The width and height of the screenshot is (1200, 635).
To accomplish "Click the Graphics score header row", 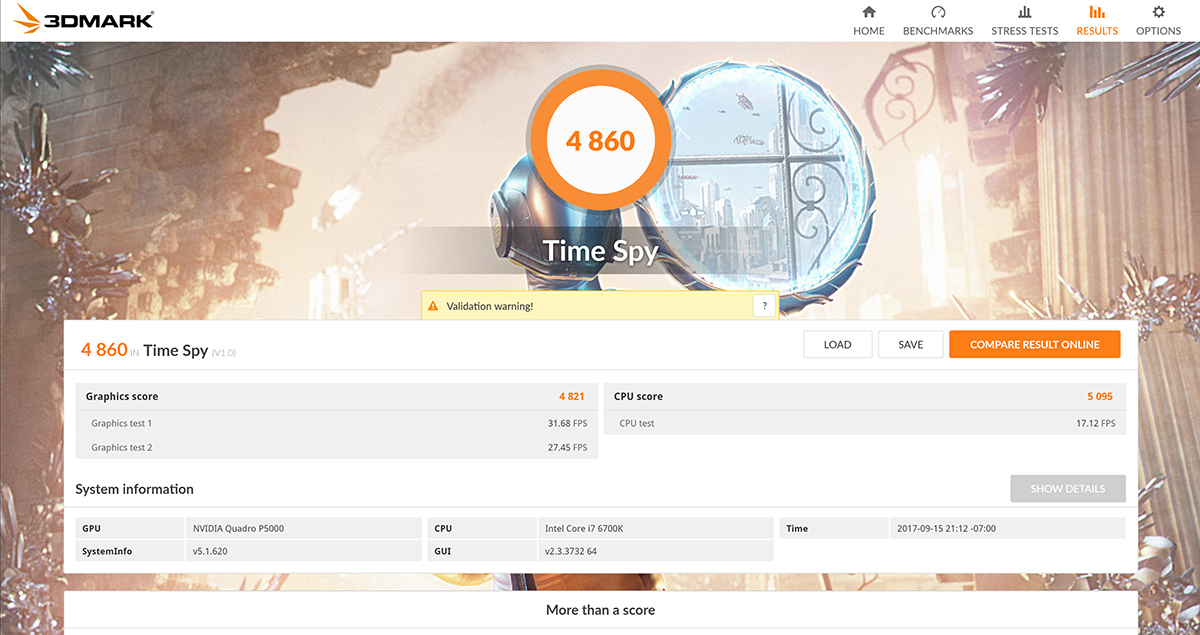I will click(336, 396).
